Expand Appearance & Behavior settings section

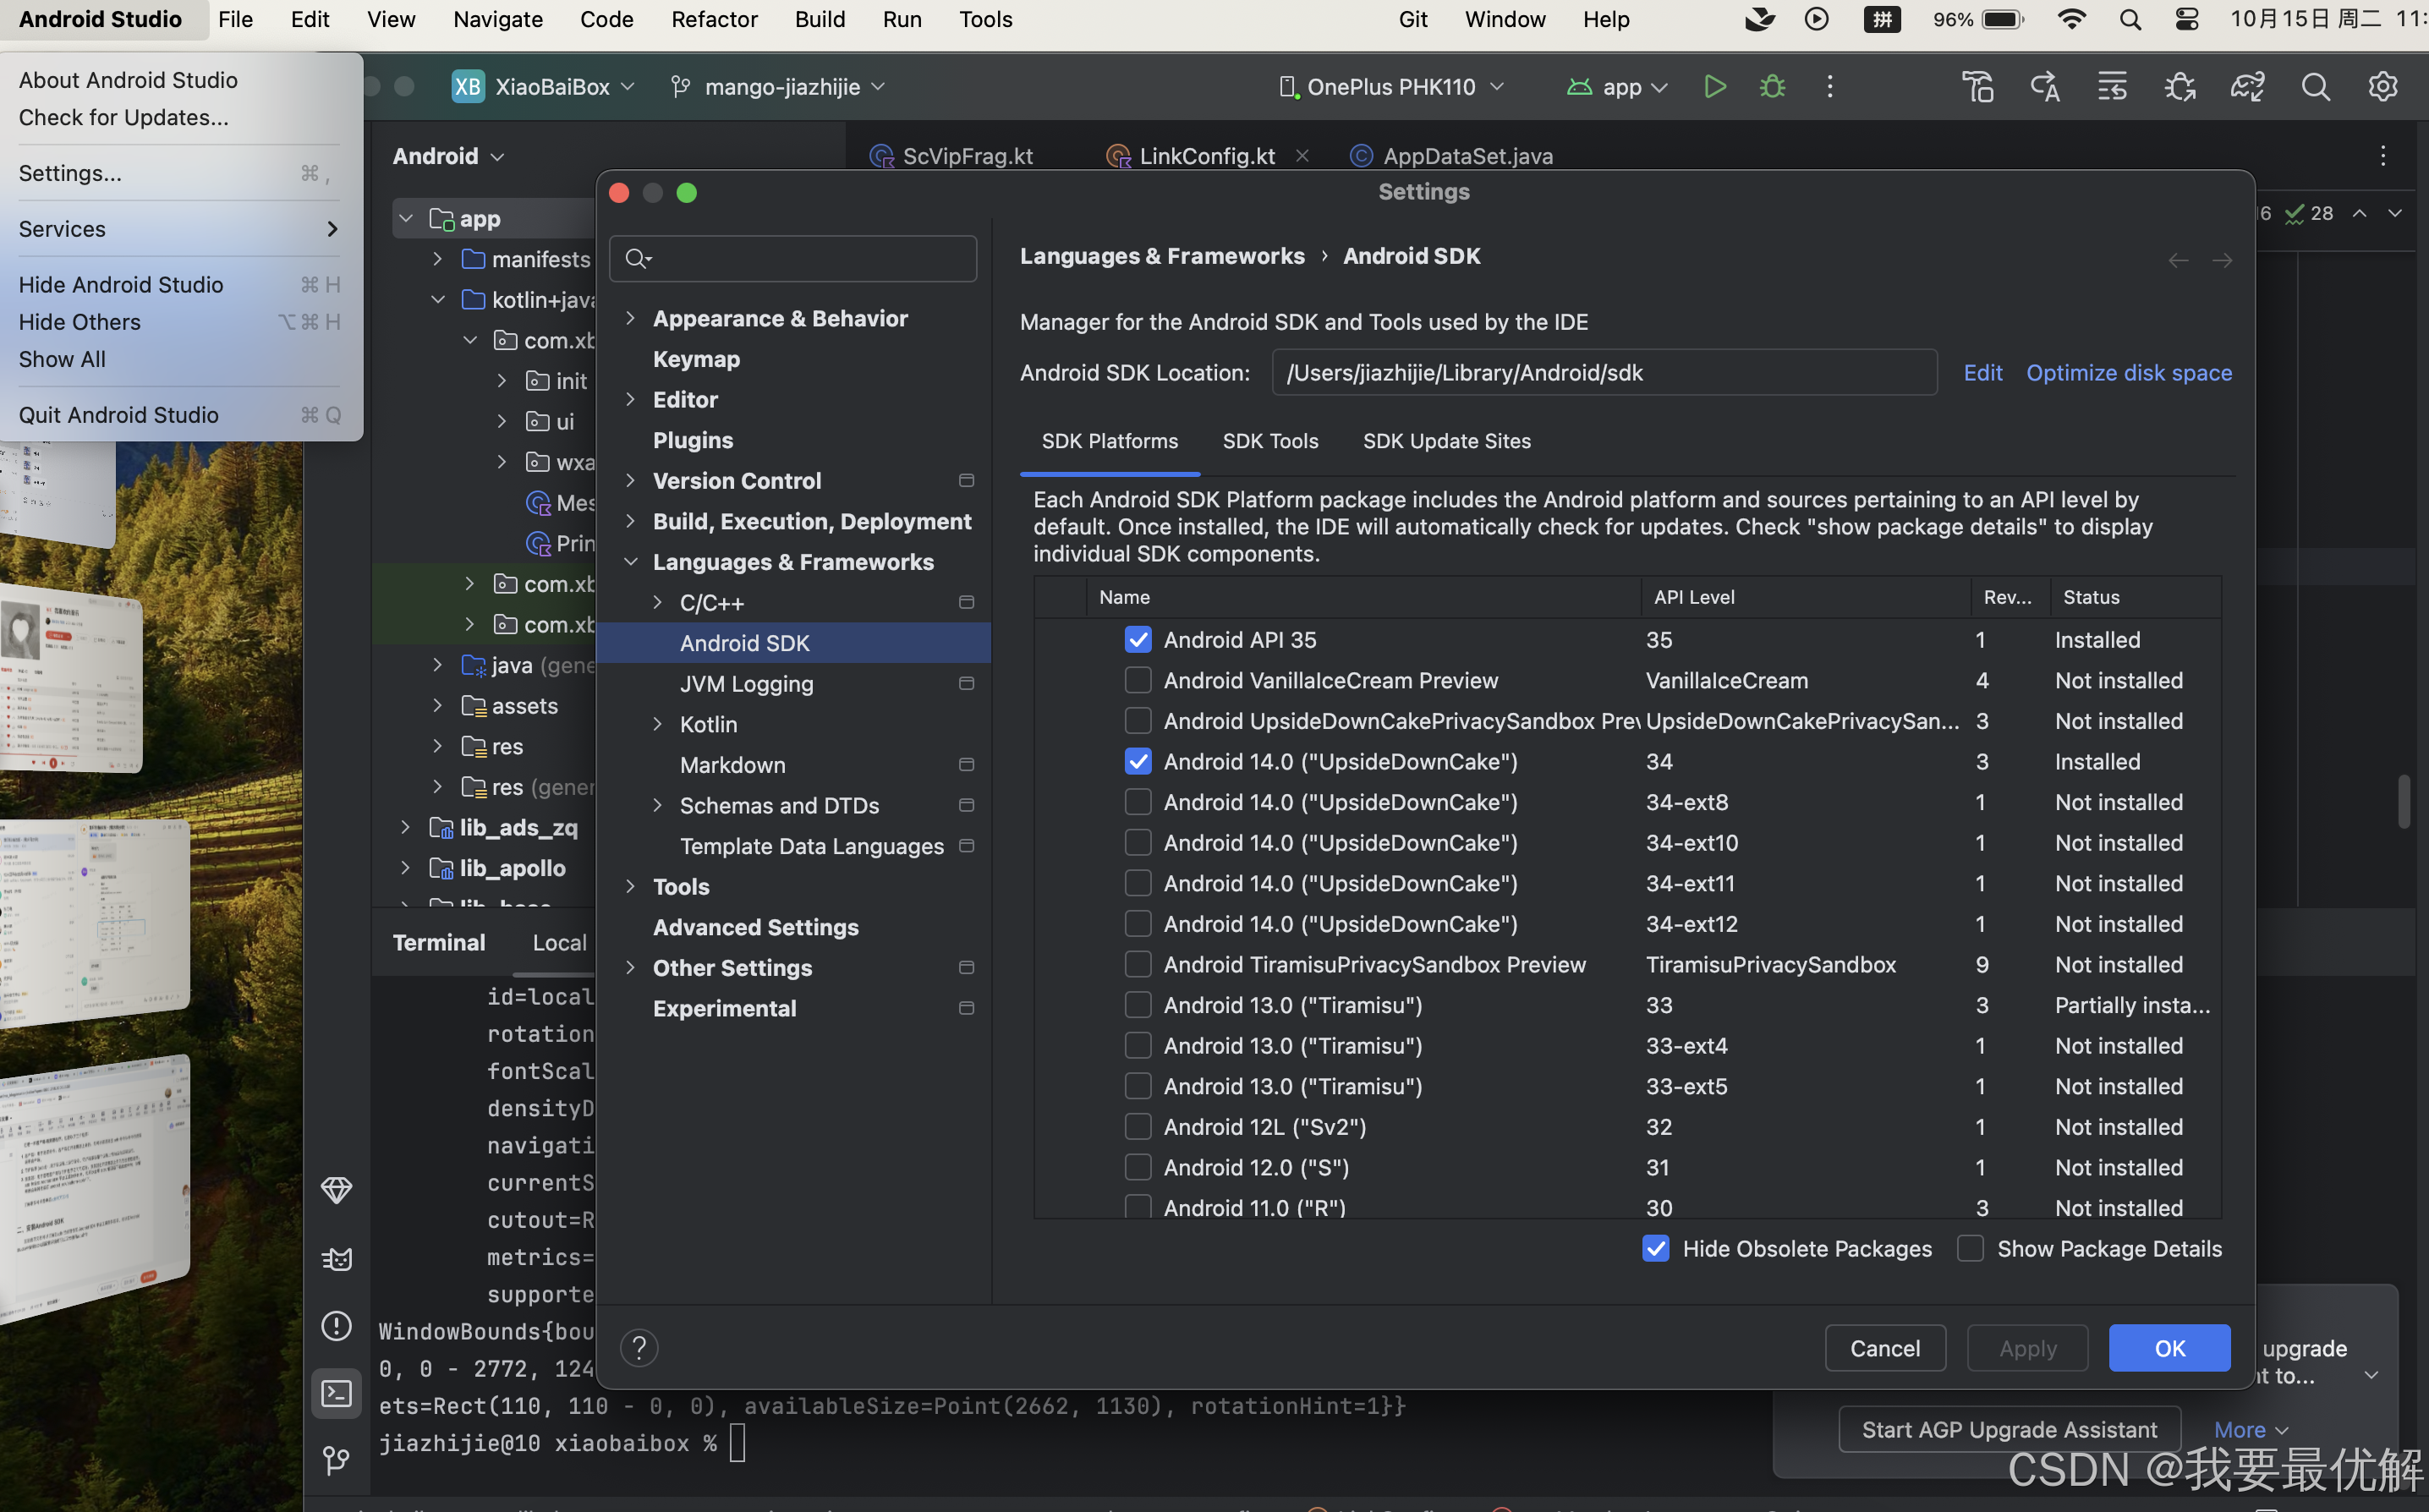(630, 318)
